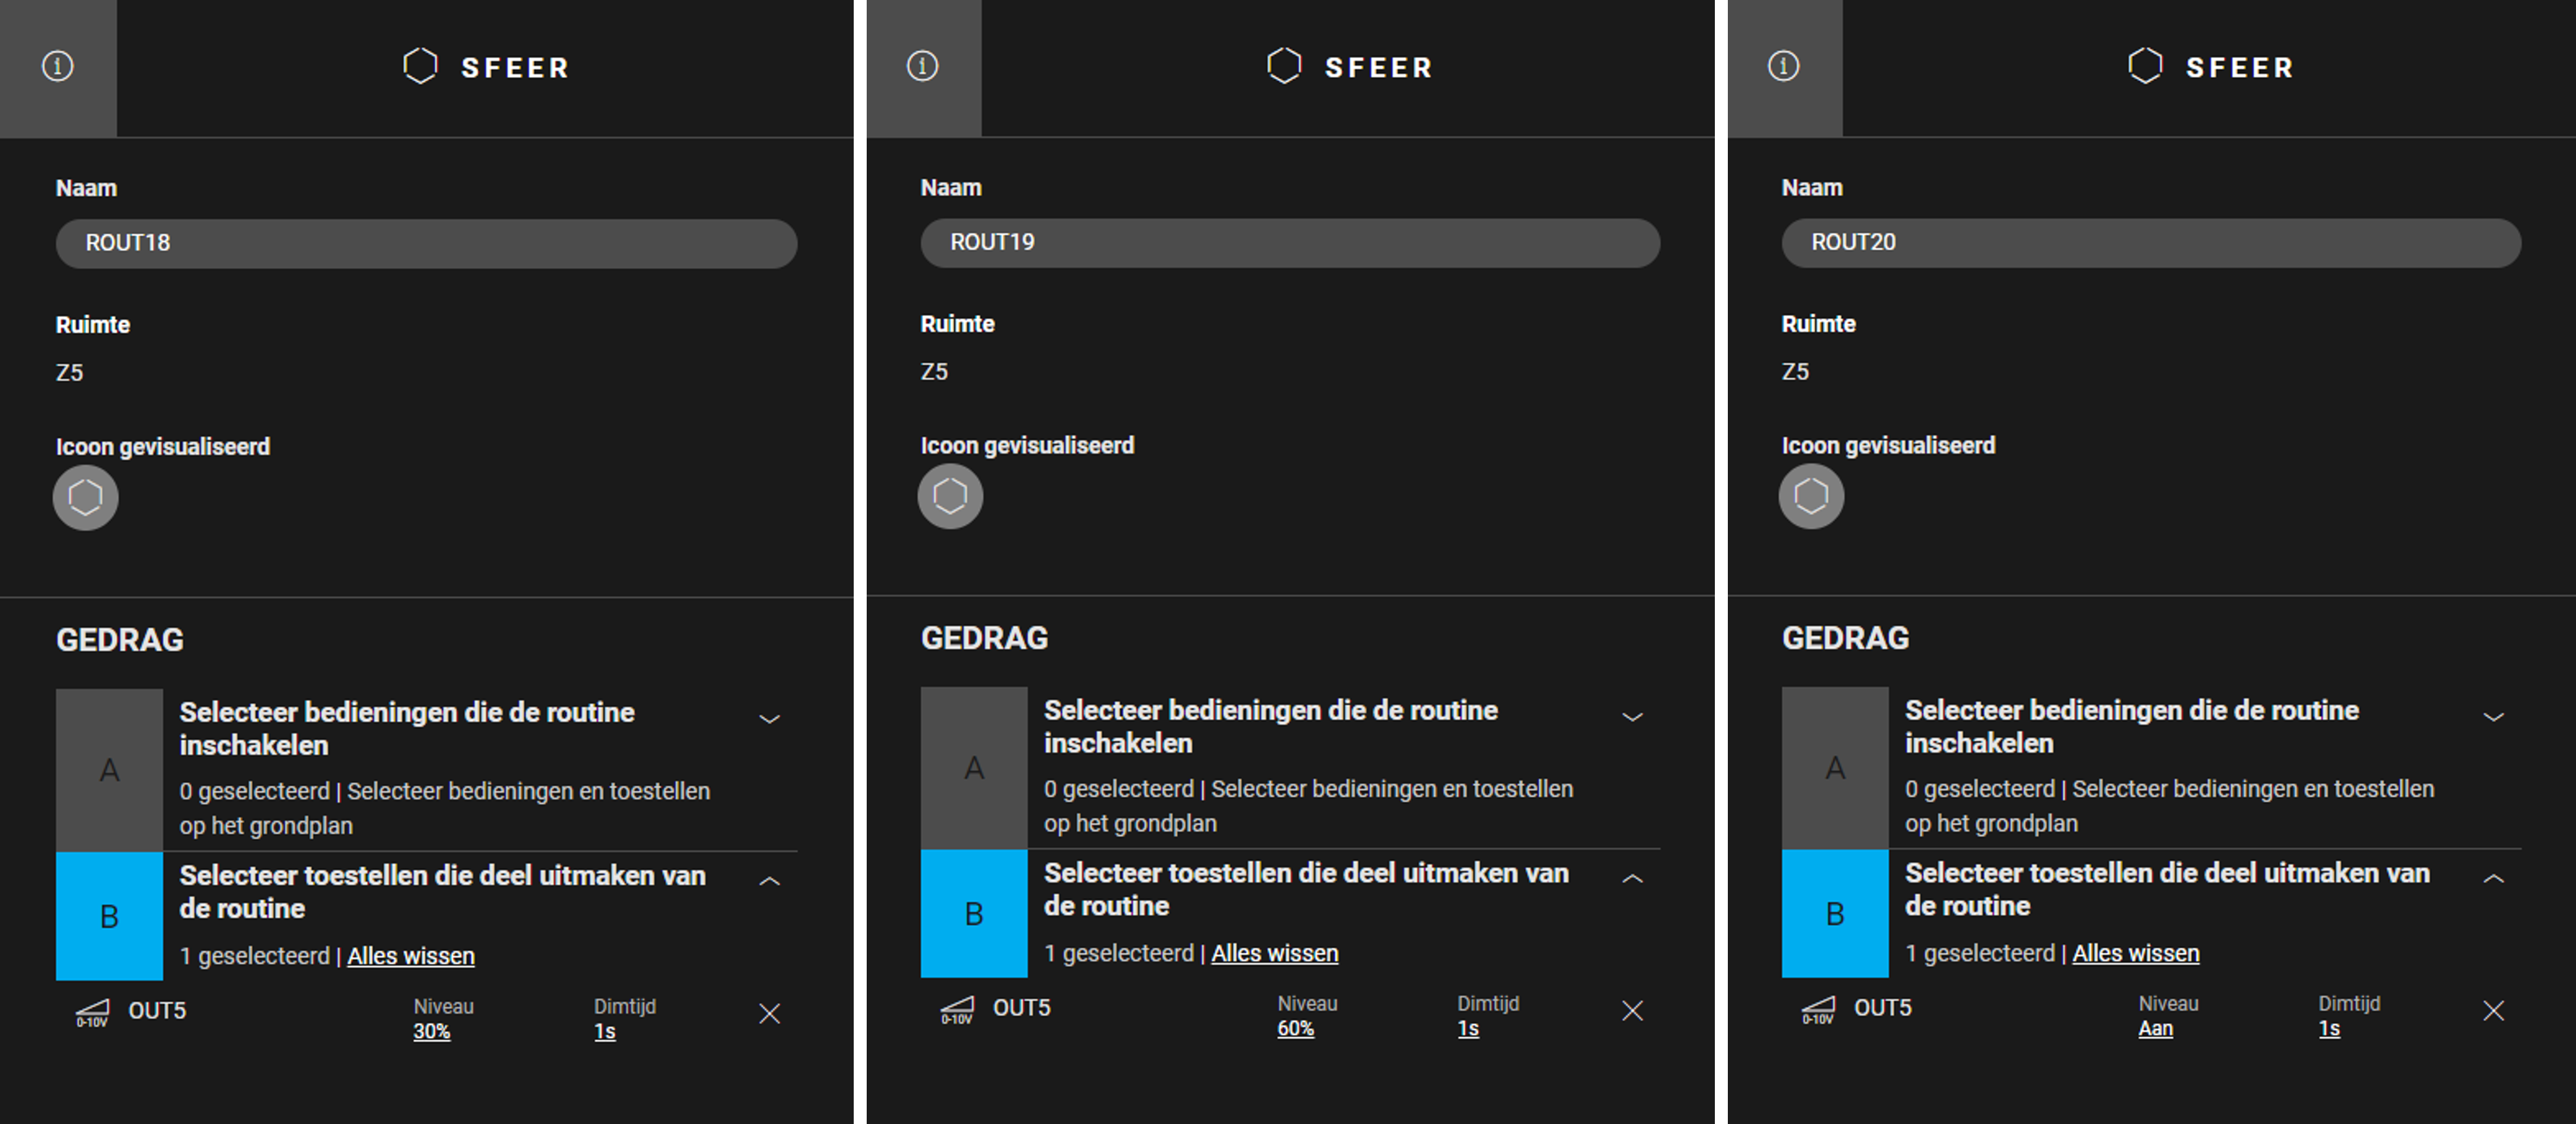Edit the 1s Dimtijd in ROUT19 panel
This screenshot has height=1124, width=2576.
tap(1468, 1029)
